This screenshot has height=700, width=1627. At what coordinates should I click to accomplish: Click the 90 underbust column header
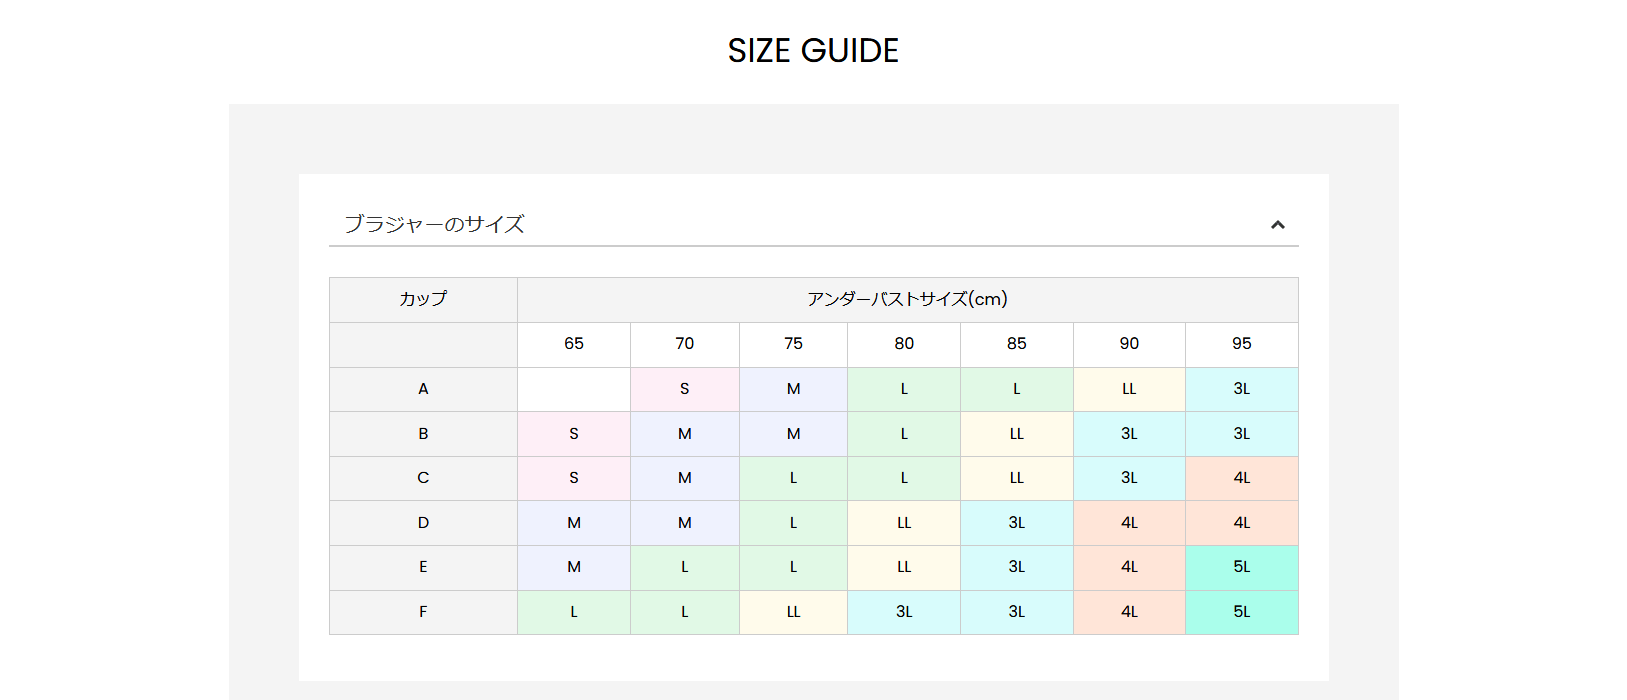click(x=1129, y=344)
